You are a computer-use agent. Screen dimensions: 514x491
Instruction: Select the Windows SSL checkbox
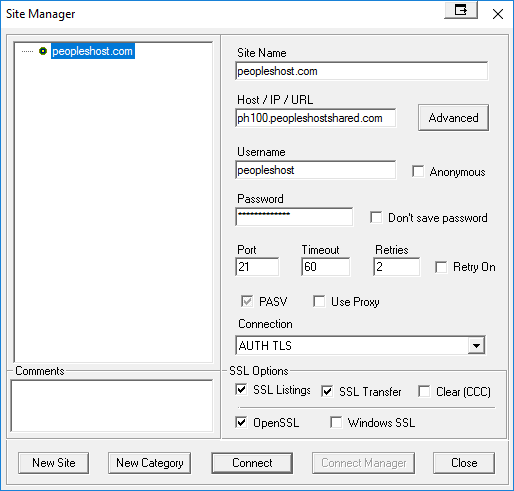(336, 422)
